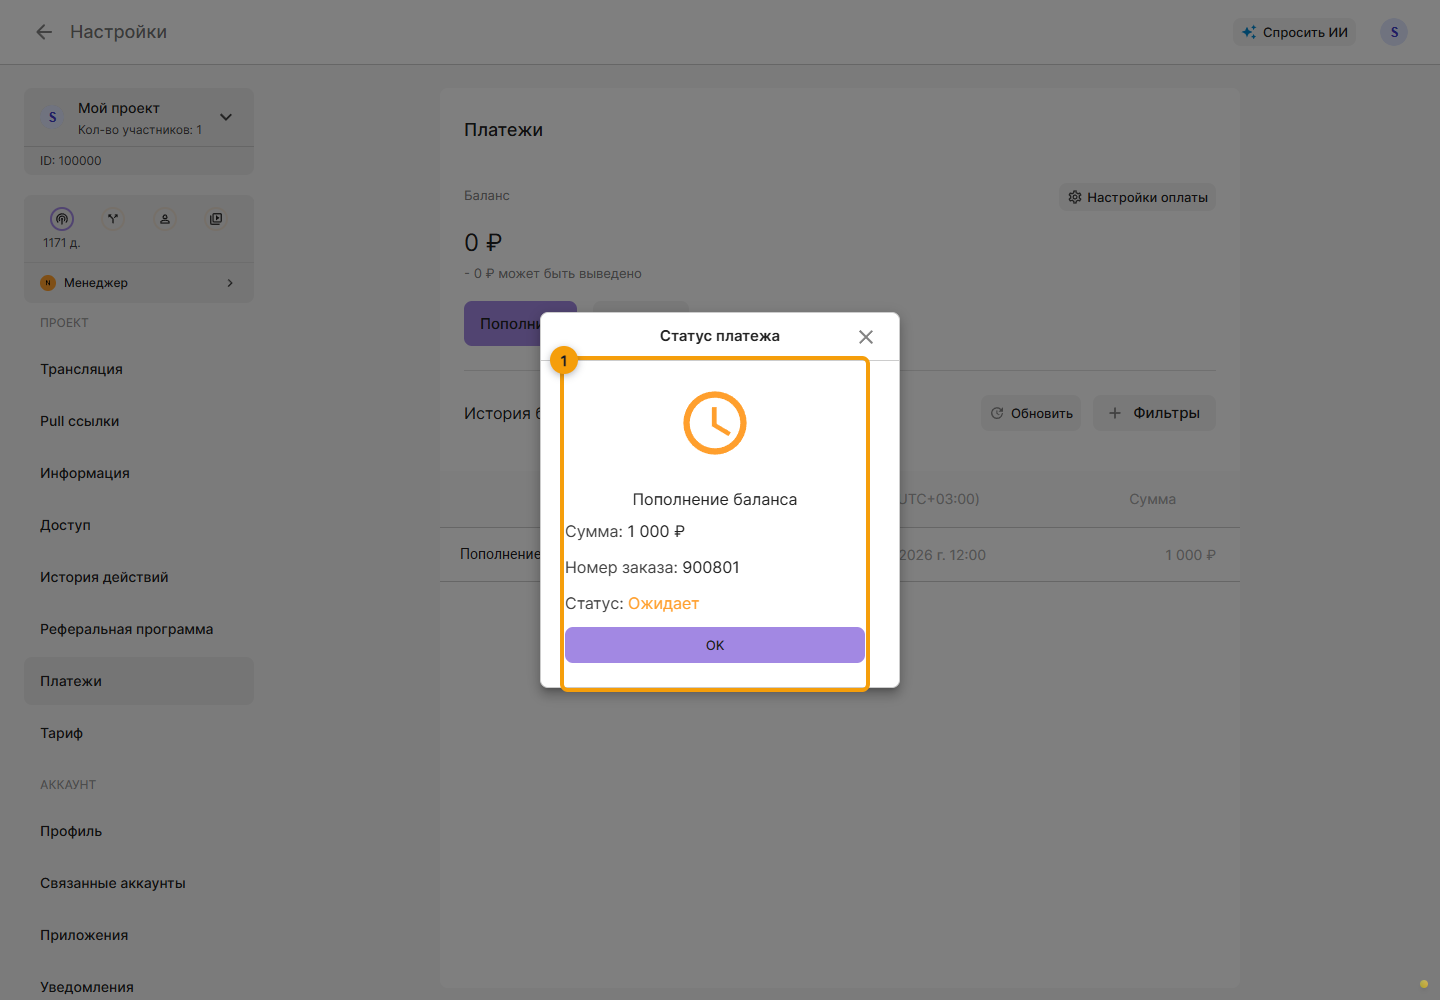Image resolution: width=1440 pixels, height=1000 pixels.
Task: Click the person icon in sidebar
Action: pos(165,219)
